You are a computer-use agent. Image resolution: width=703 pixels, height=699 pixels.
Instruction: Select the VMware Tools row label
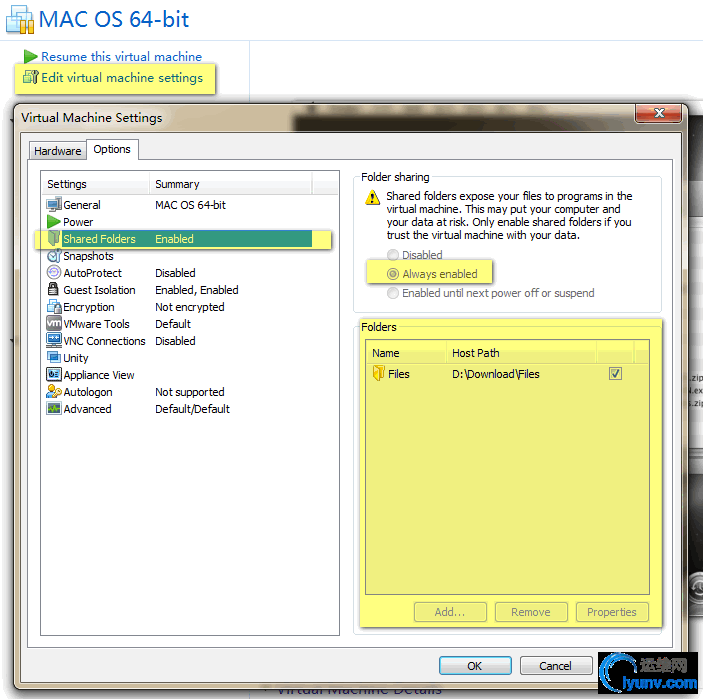[x=96, y=324]
